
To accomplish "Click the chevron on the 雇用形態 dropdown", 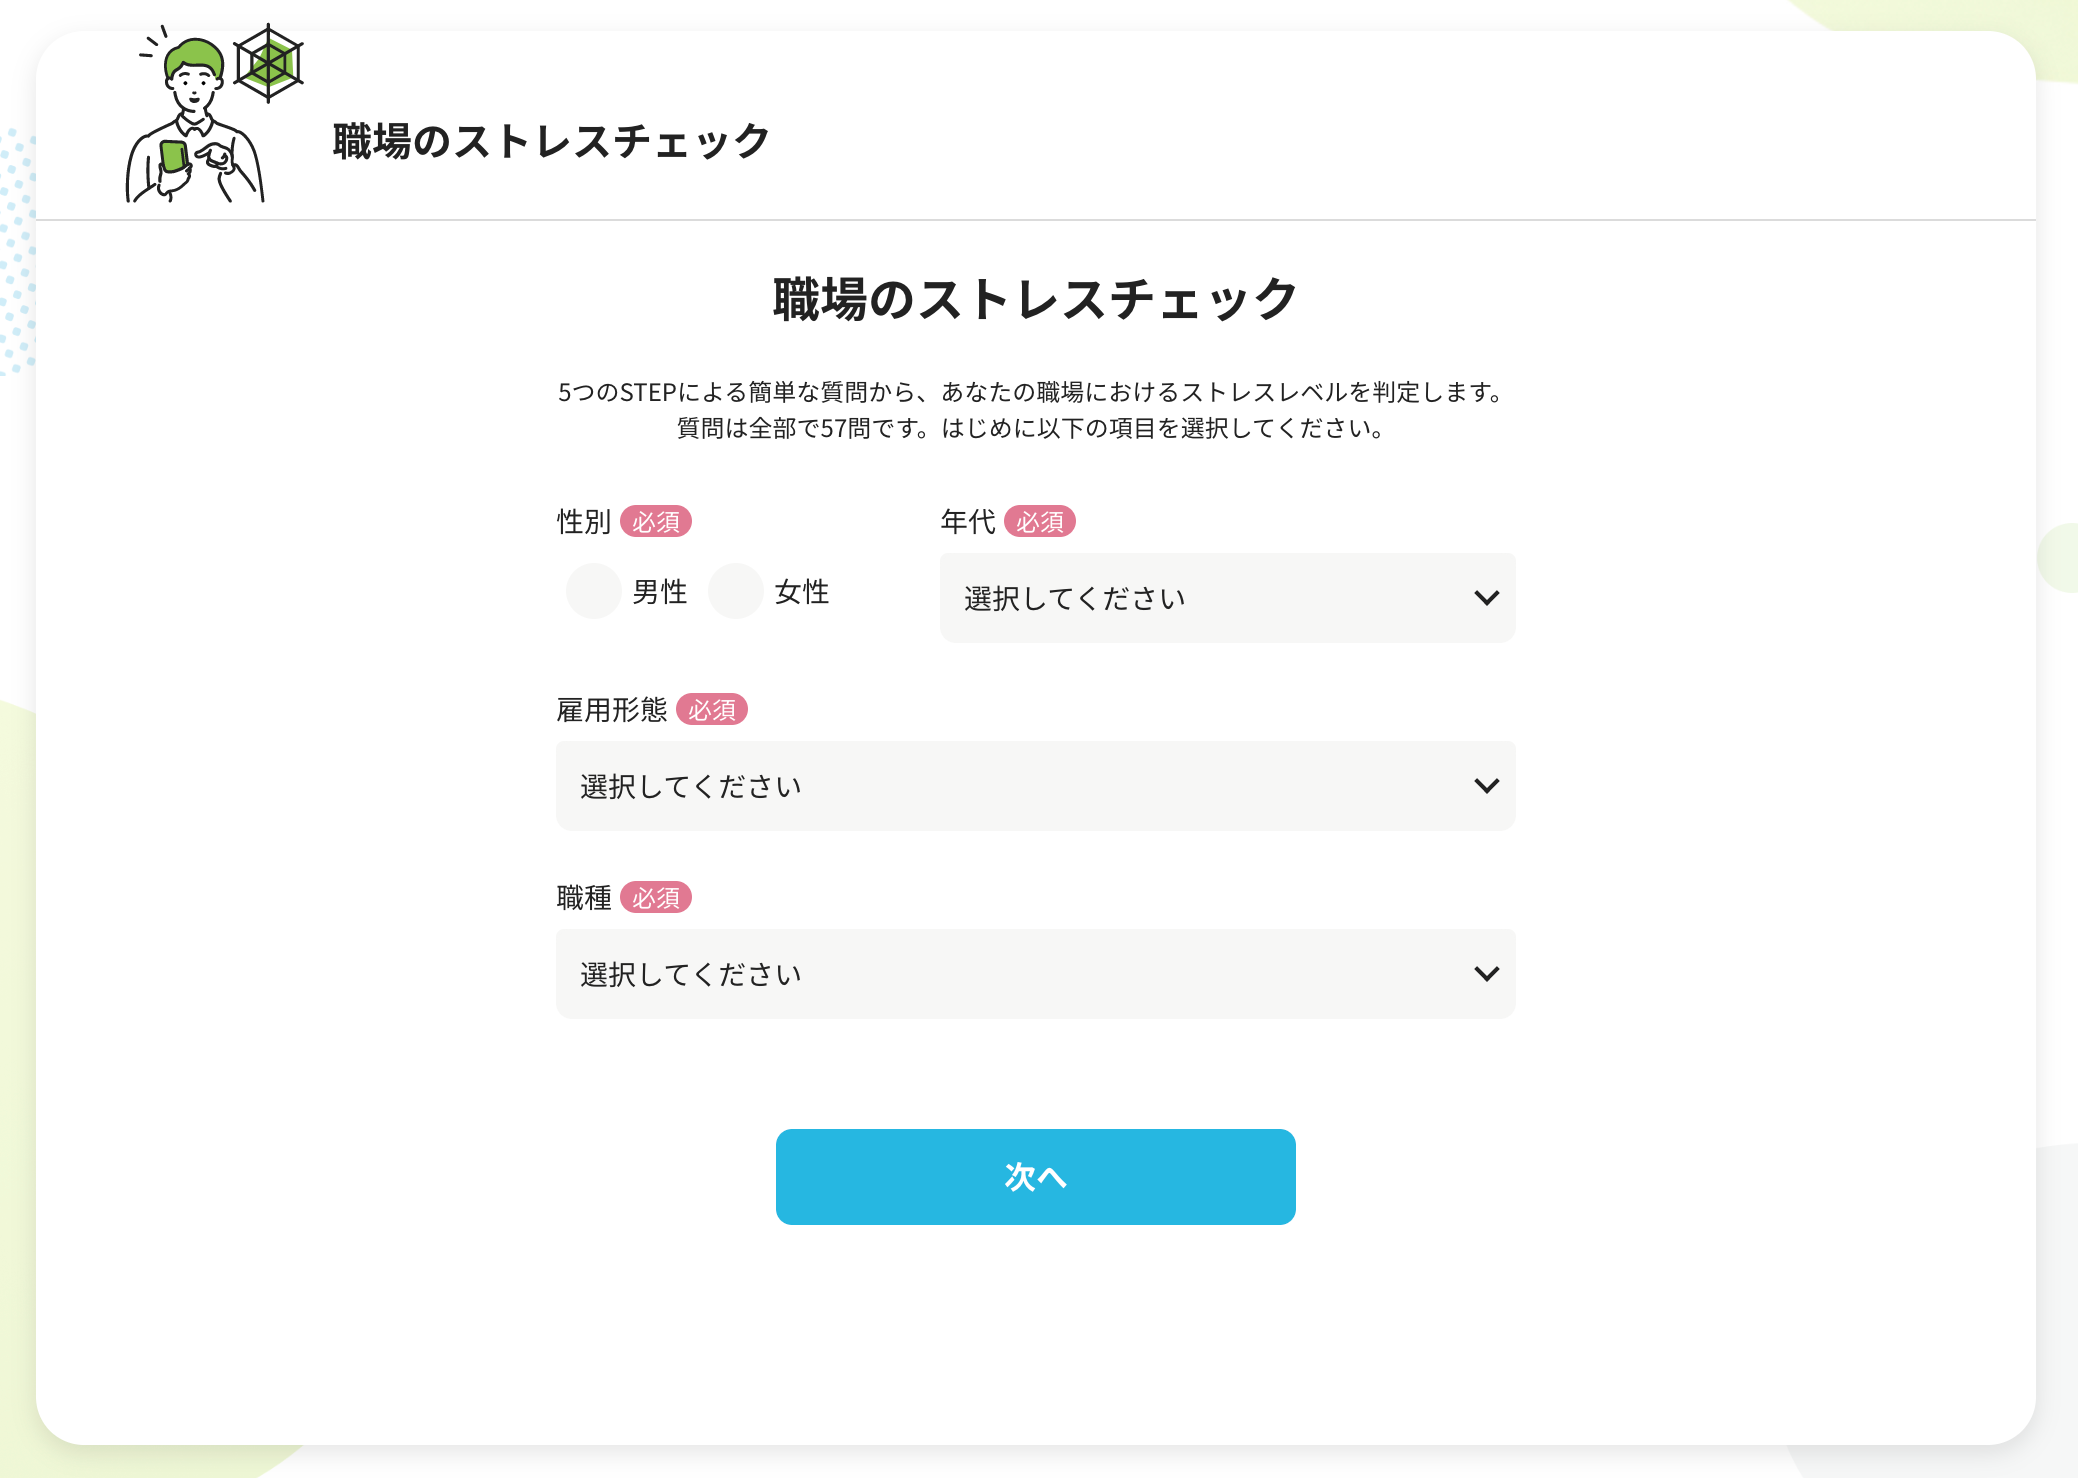I will pyautogui.click(x=1486, y=786).
